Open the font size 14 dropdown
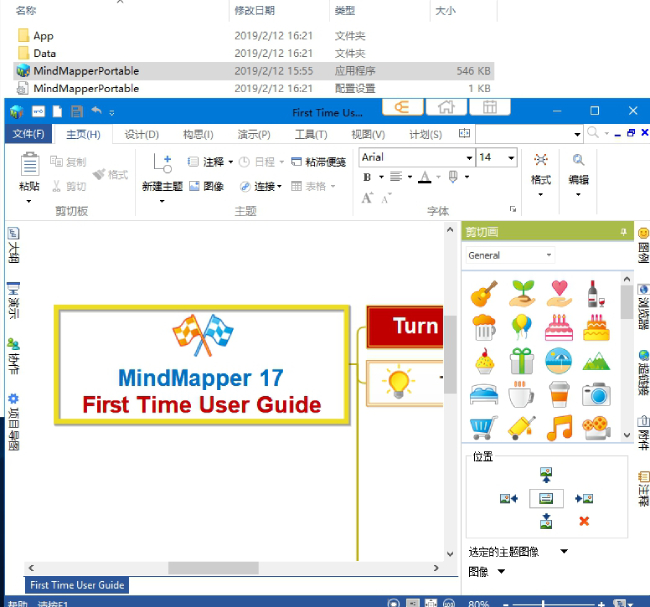This screenshot has height=607, width=650. (511, 158)
